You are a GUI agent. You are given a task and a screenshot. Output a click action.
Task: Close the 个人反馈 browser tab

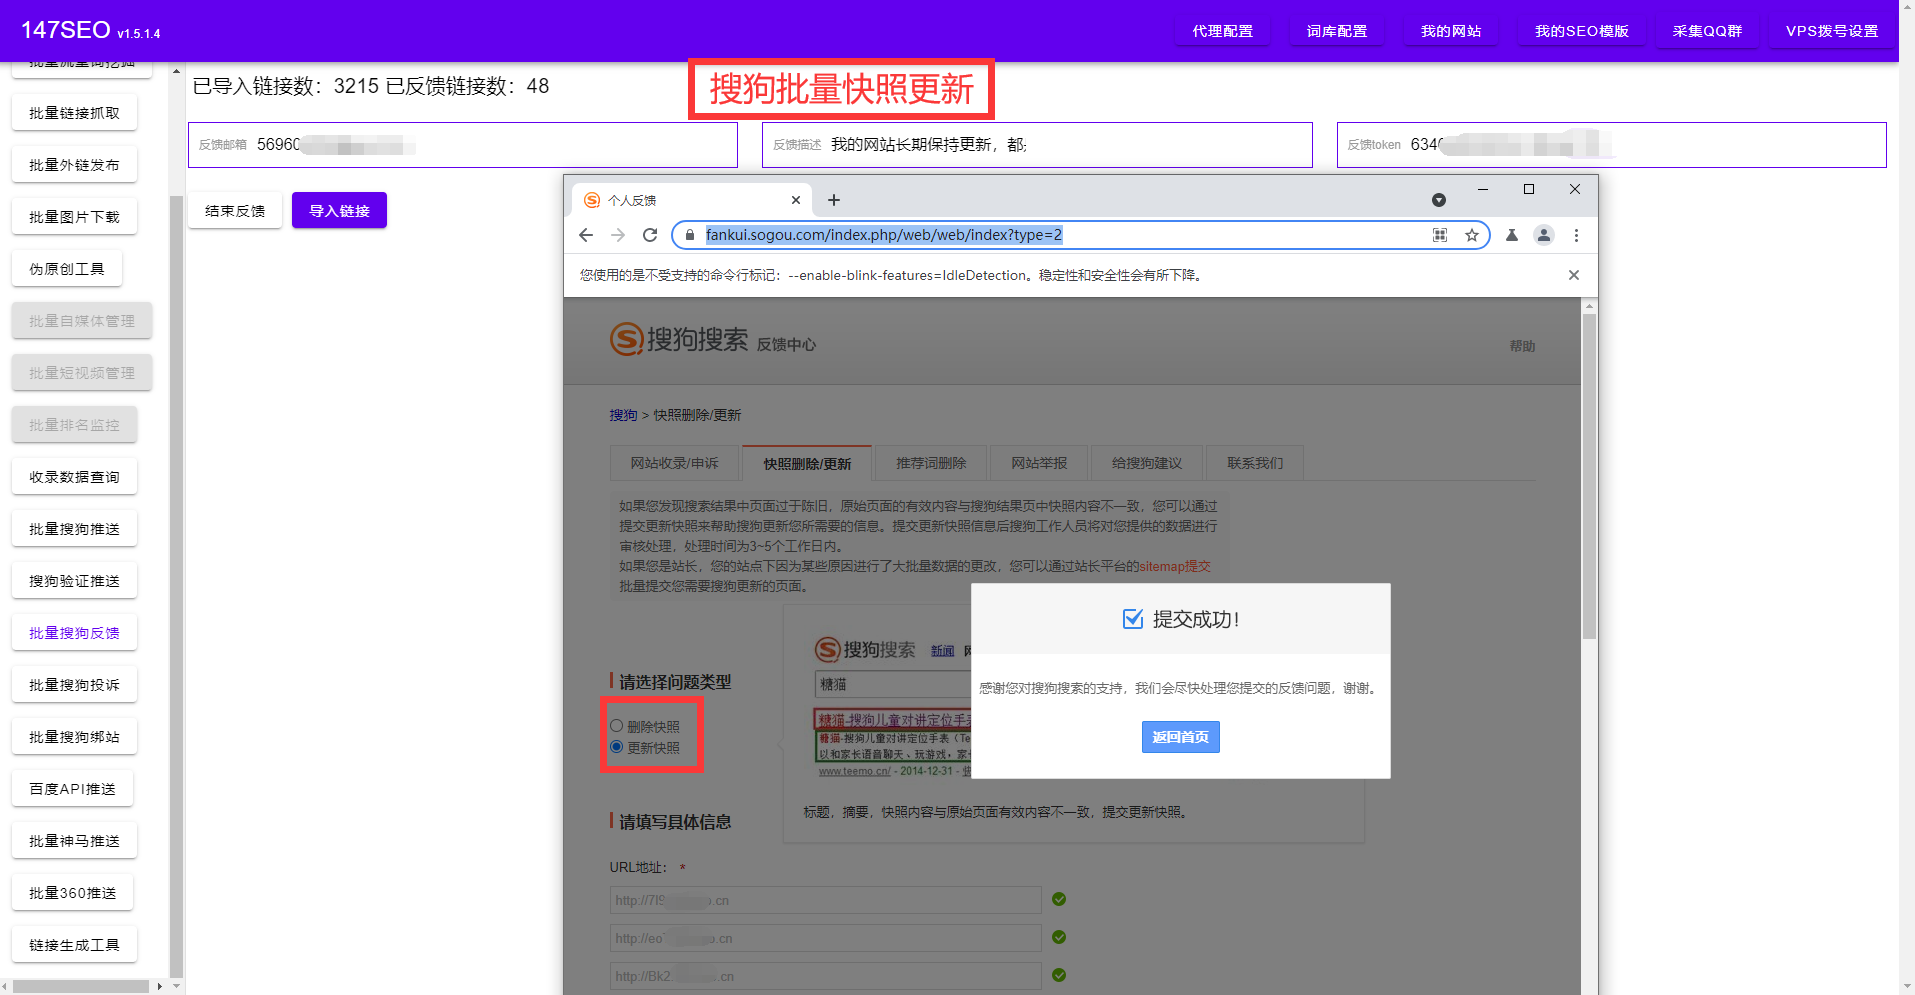point(796,200)
